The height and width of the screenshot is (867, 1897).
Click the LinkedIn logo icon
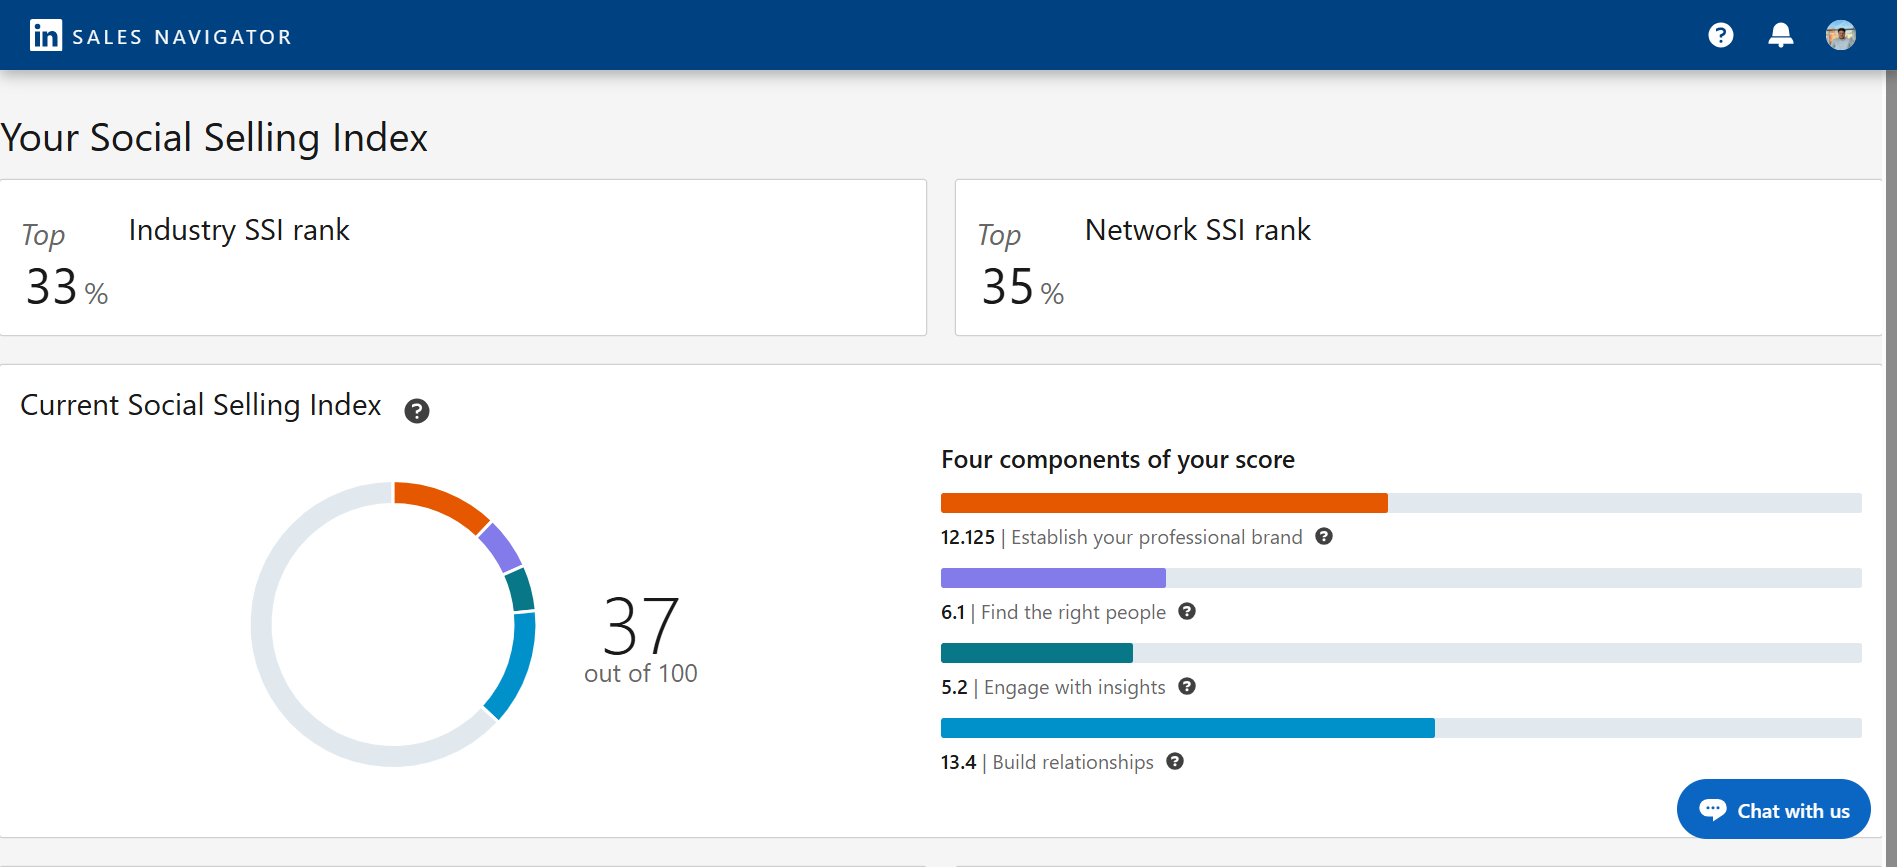tap(46, 36)
